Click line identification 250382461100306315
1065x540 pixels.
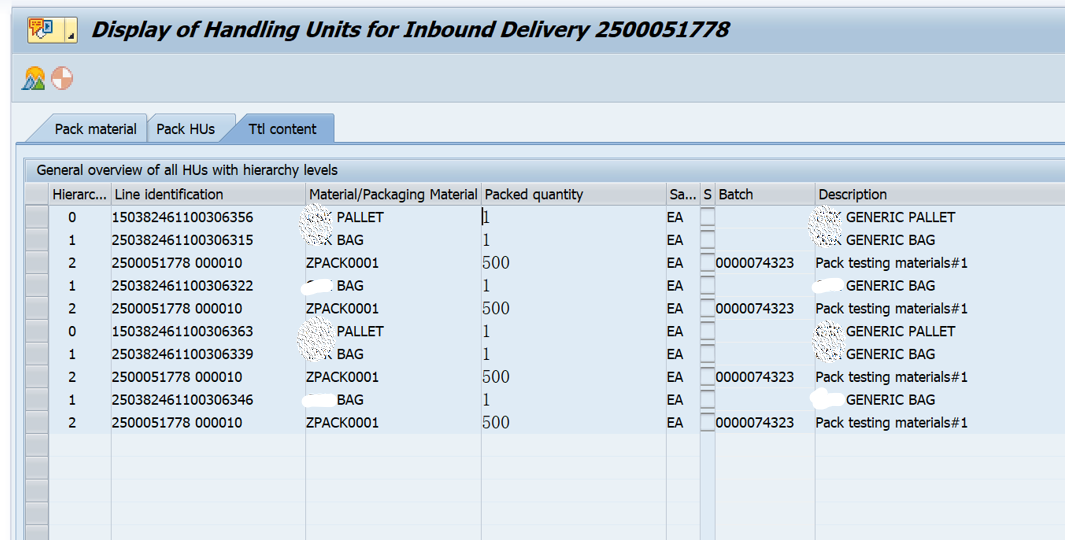coord(182,240)
